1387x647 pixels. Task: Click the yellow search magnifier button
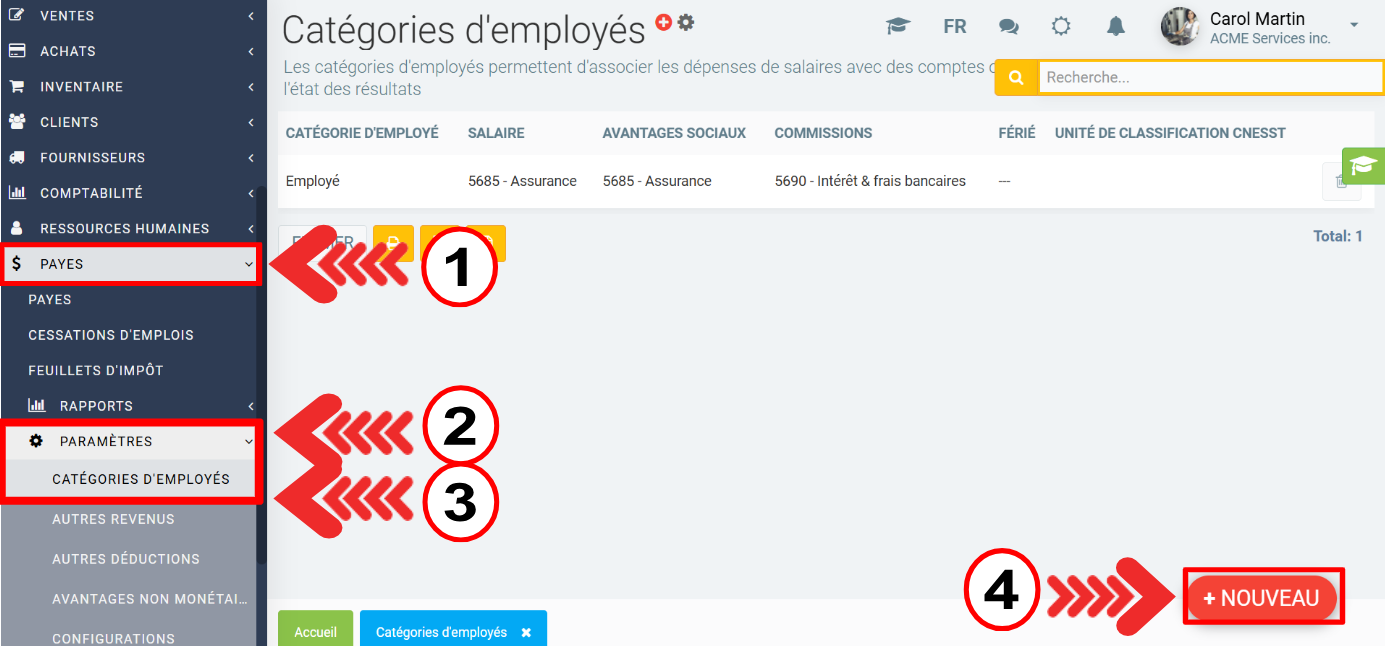[1016, 78]
